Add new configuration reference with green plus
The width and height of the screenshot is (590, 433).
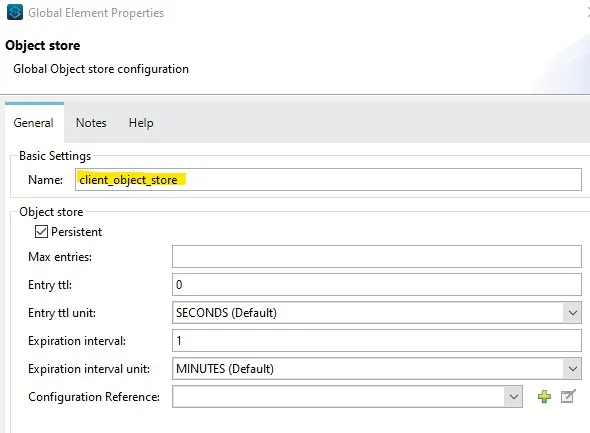(x=544, y=397)
